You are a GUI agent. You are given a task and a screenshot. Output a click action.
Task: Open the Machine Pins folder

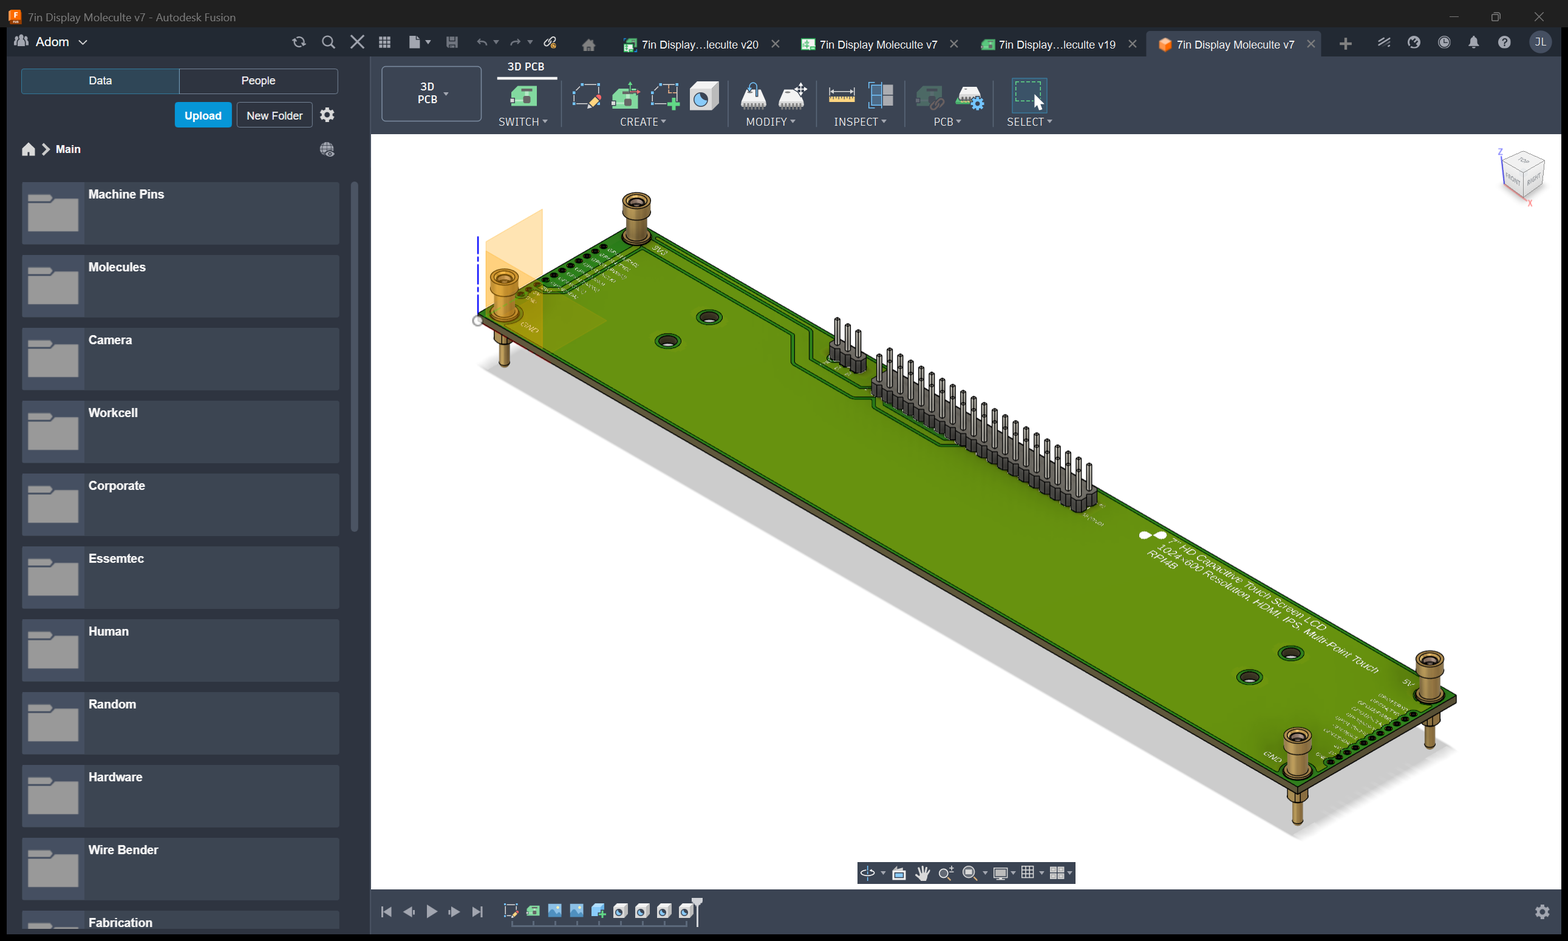180,213
